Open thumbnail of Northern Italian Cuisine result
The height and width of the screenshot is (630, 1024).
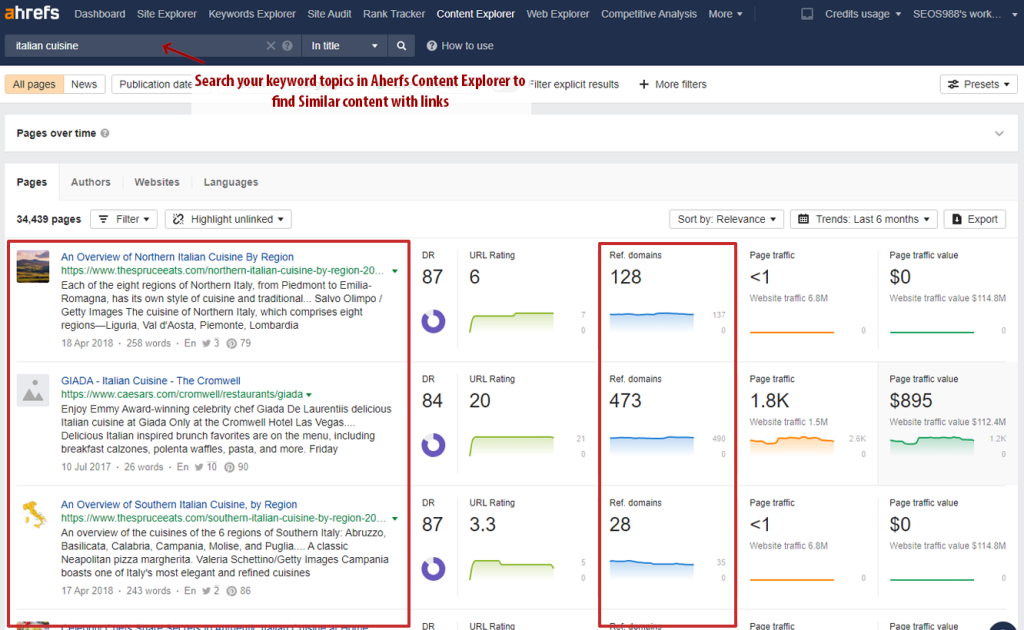[x=33, y=266]
